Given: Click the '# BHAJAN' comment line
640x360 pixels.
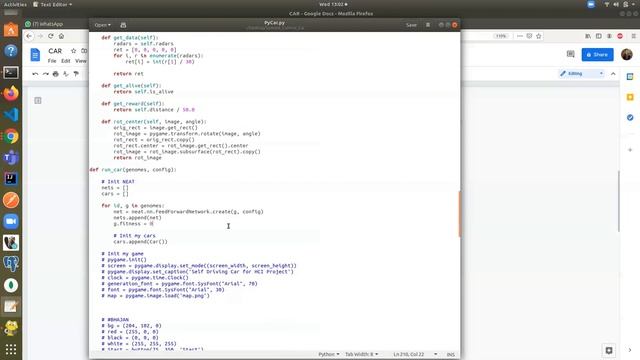Looking at the screenshot, I should pyautogui.click(x=115, y=320).
